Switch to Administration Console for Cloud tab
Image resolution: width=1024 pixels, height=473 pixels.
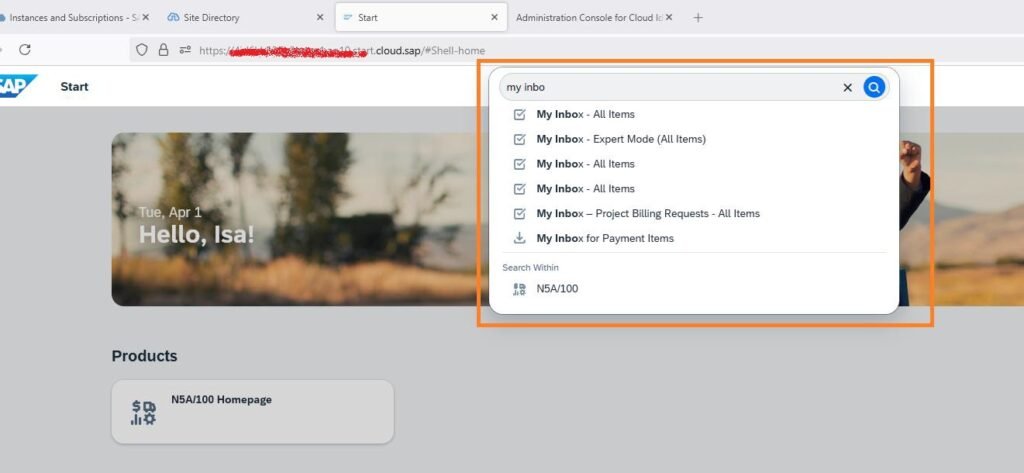click(x=588, y=17)
